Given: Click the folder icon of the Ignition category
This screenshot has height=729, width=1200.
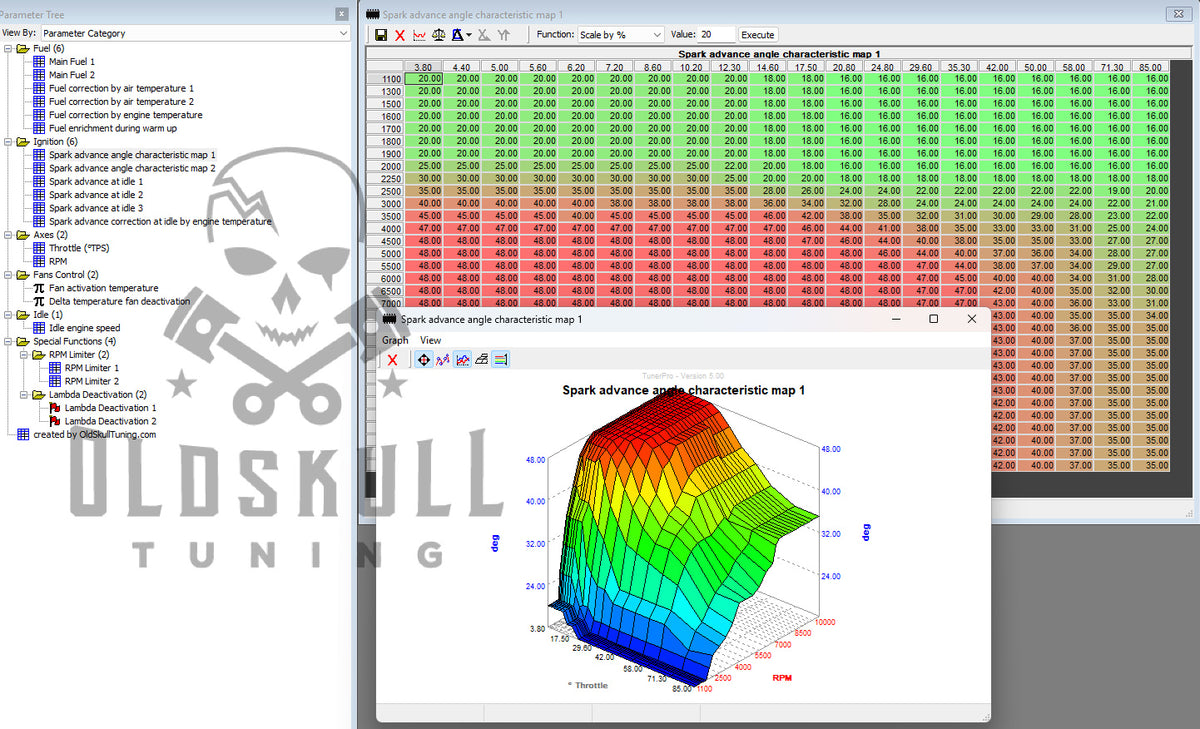Looking at the screenshot, I should (23, 142).
